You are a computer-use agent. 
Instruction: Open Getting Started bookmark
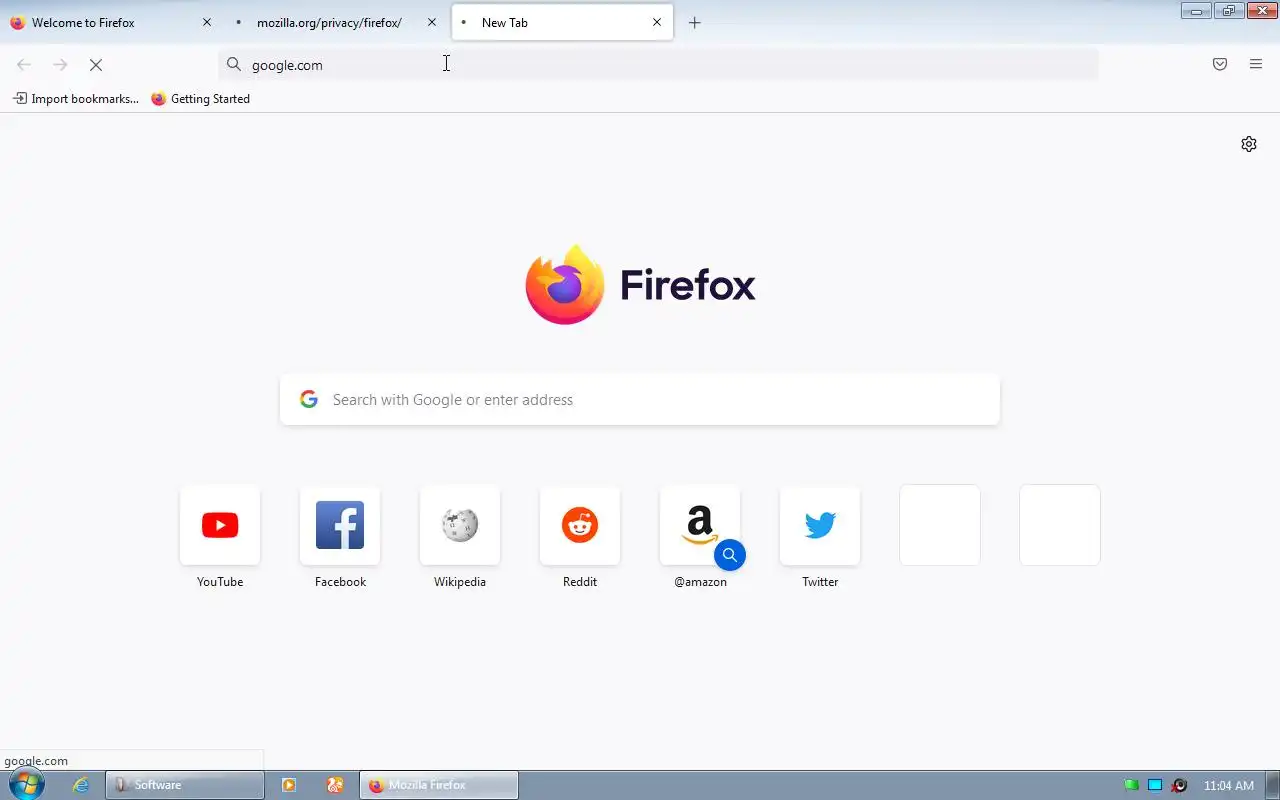click(x=201, y=99)
